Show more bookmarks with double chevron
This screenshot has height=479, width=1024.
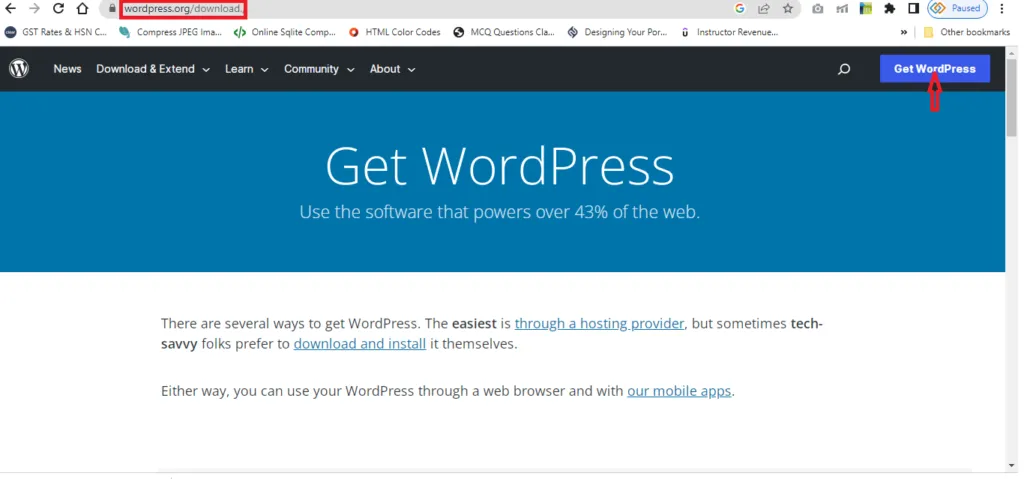pyautogui.click(x=904, y=32)
